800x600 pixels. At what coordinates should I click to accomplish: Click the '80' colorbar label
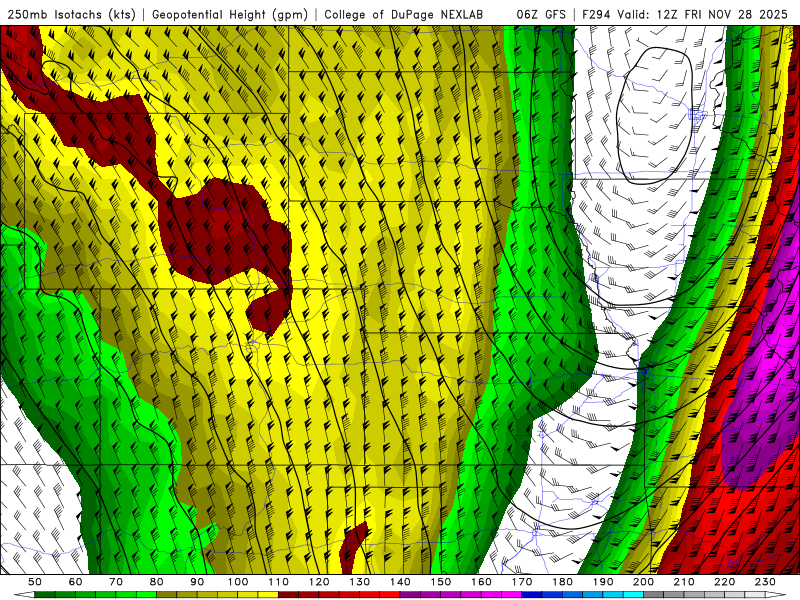(156, 582)
